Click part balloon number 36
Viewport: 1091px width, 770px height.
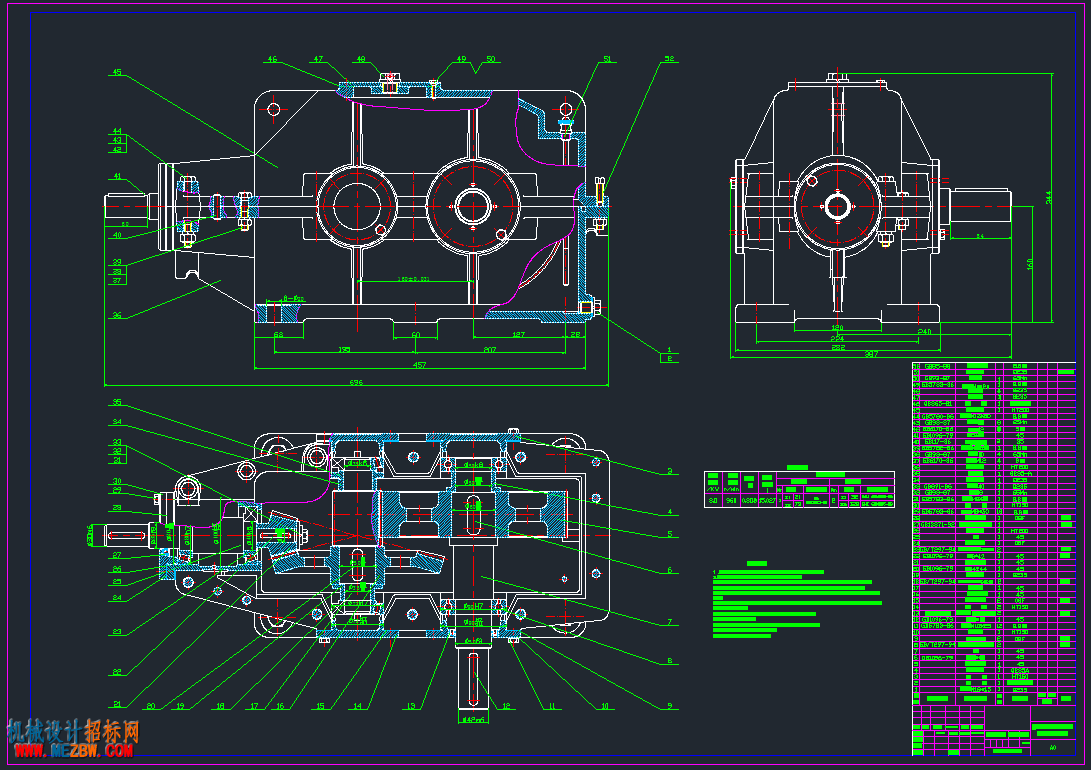click(x=117, y=315)
